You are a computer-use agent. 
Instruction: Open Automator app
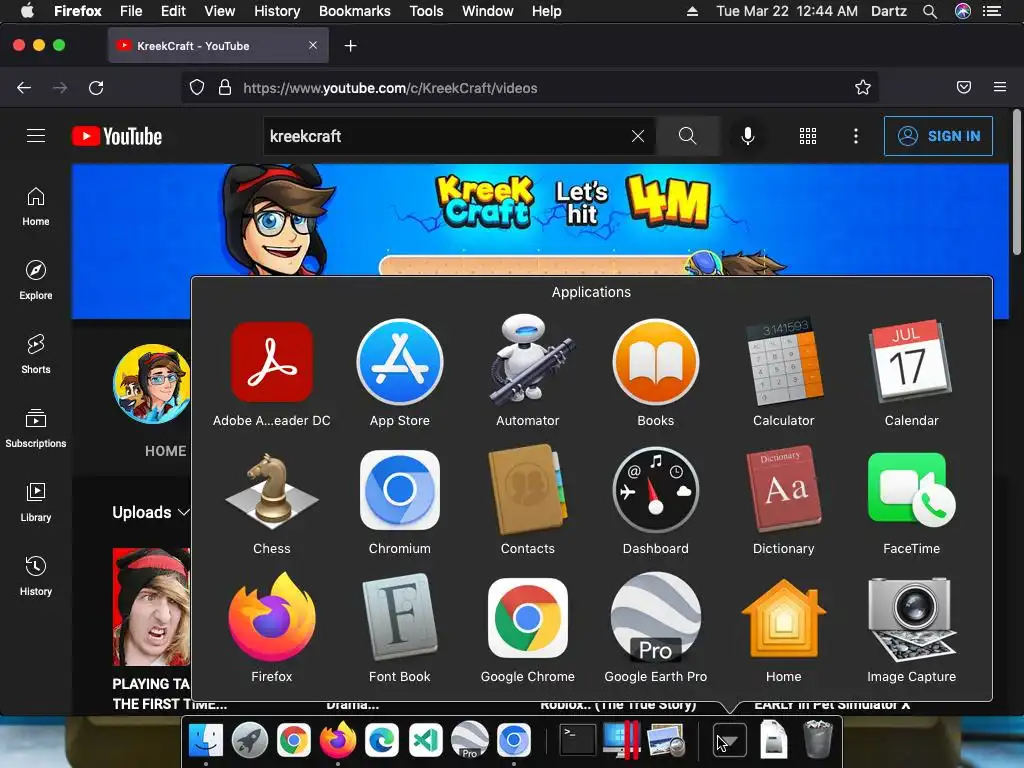(x=528, y=361)
